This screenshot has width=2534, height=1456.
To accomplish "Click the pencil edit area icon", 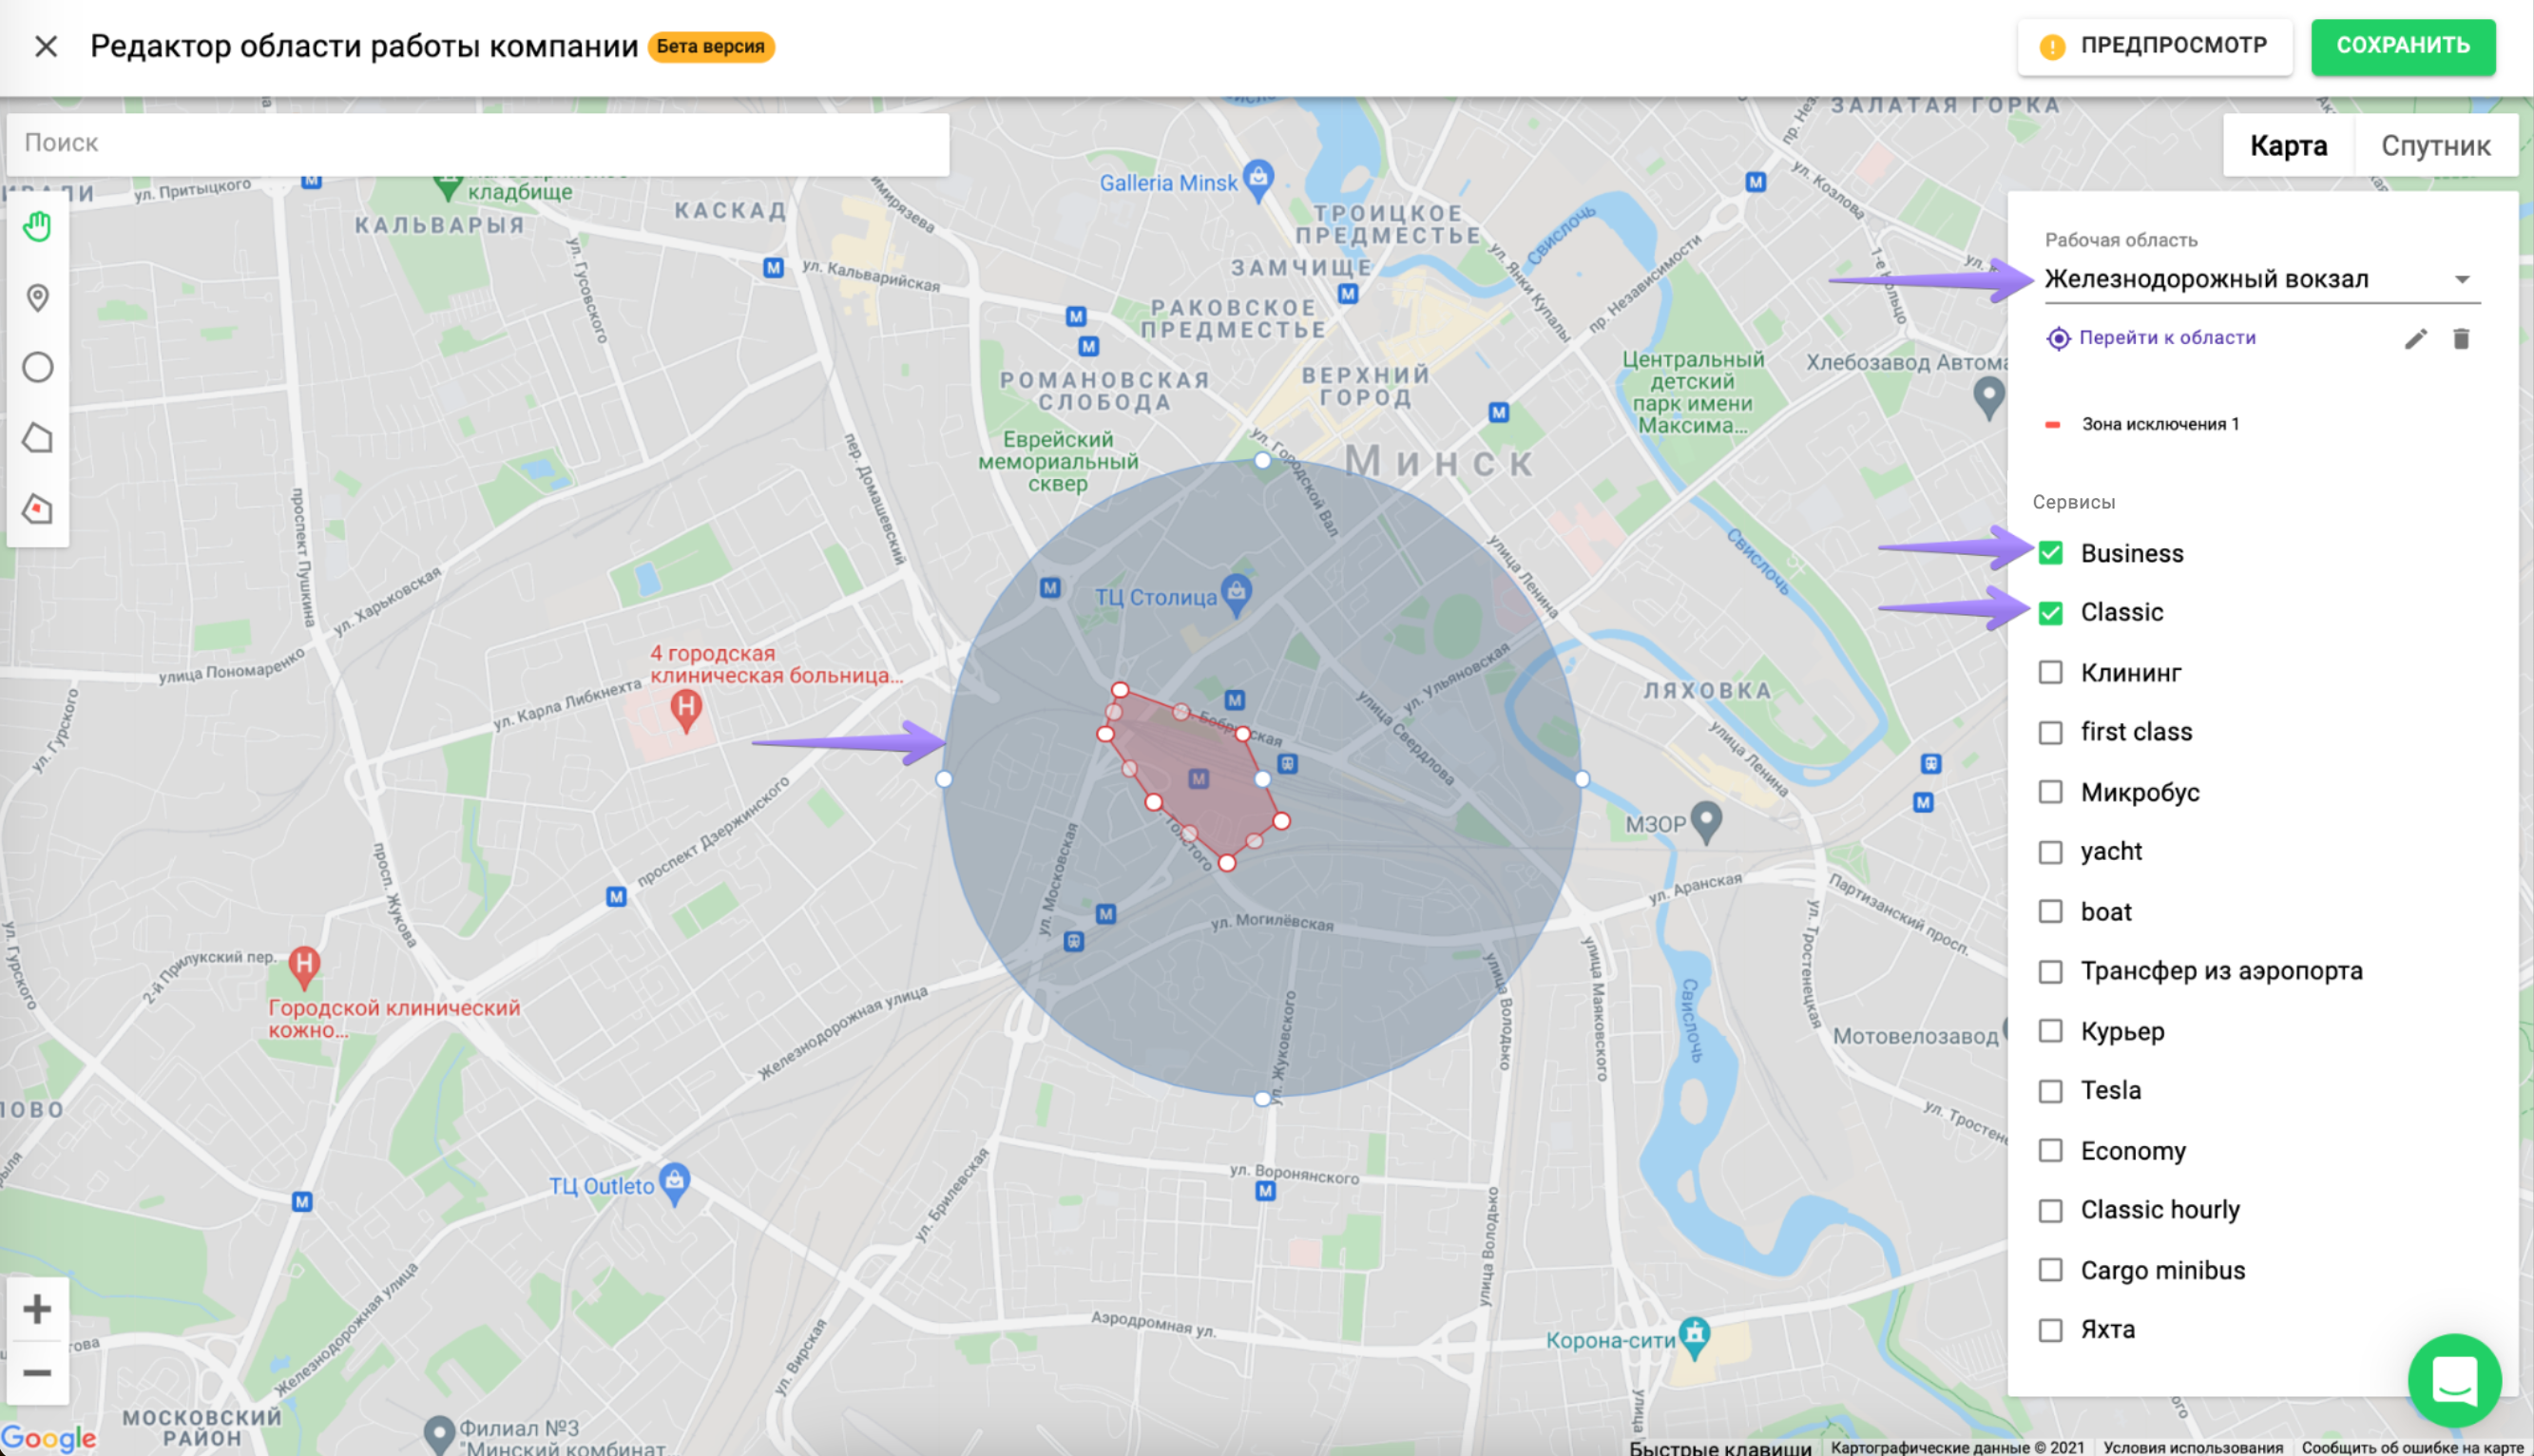I will 2415,339.
